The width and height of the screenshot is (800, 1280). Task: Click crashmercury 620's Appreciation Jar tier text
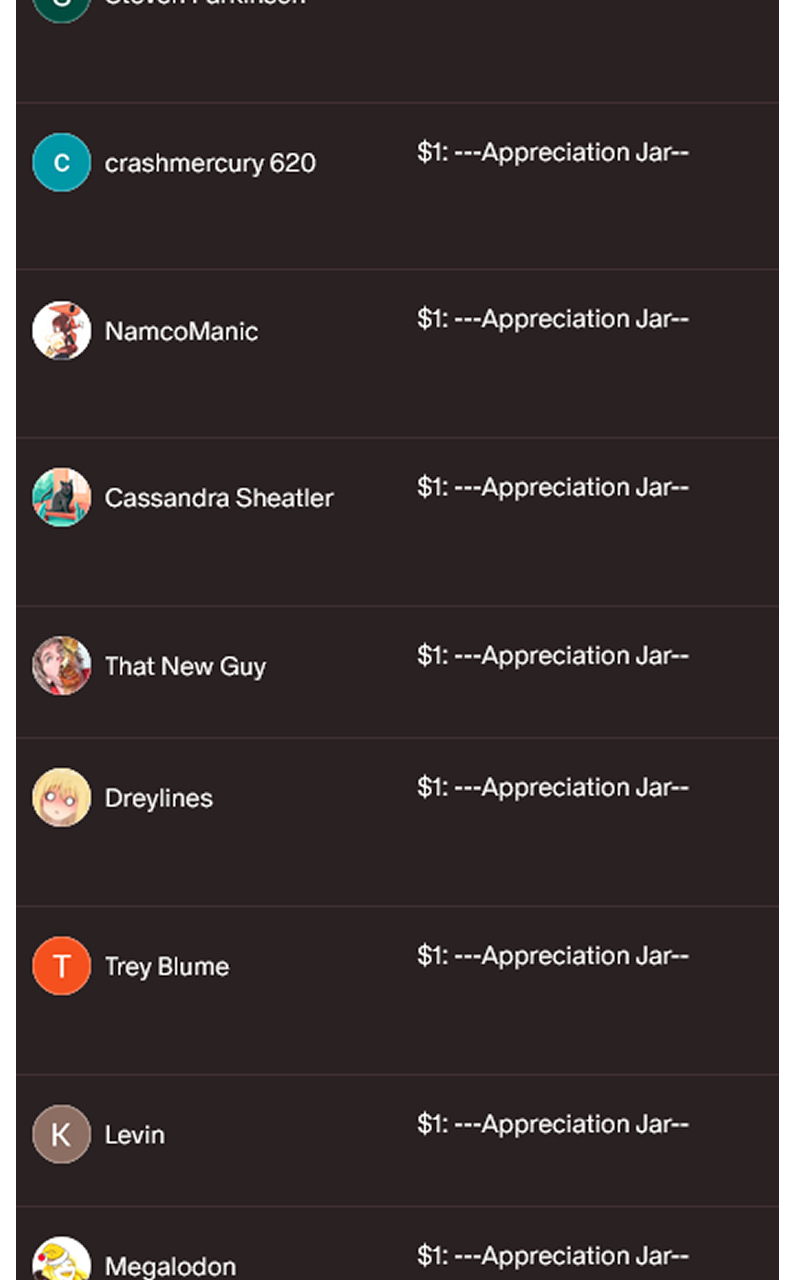pyautogui.click(x=553, y=153)
